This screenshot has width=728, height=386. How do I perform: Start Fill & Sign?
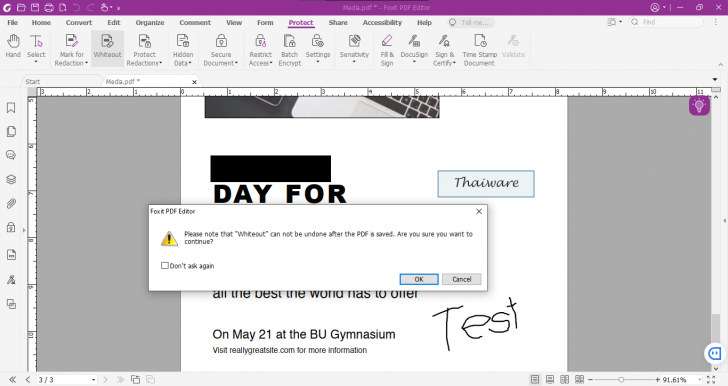point(387,50)
